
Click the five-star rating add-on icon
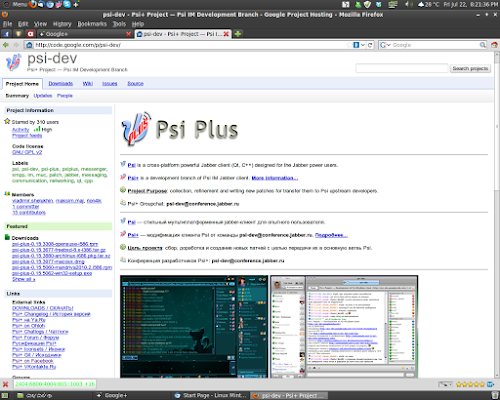[470, 384]
